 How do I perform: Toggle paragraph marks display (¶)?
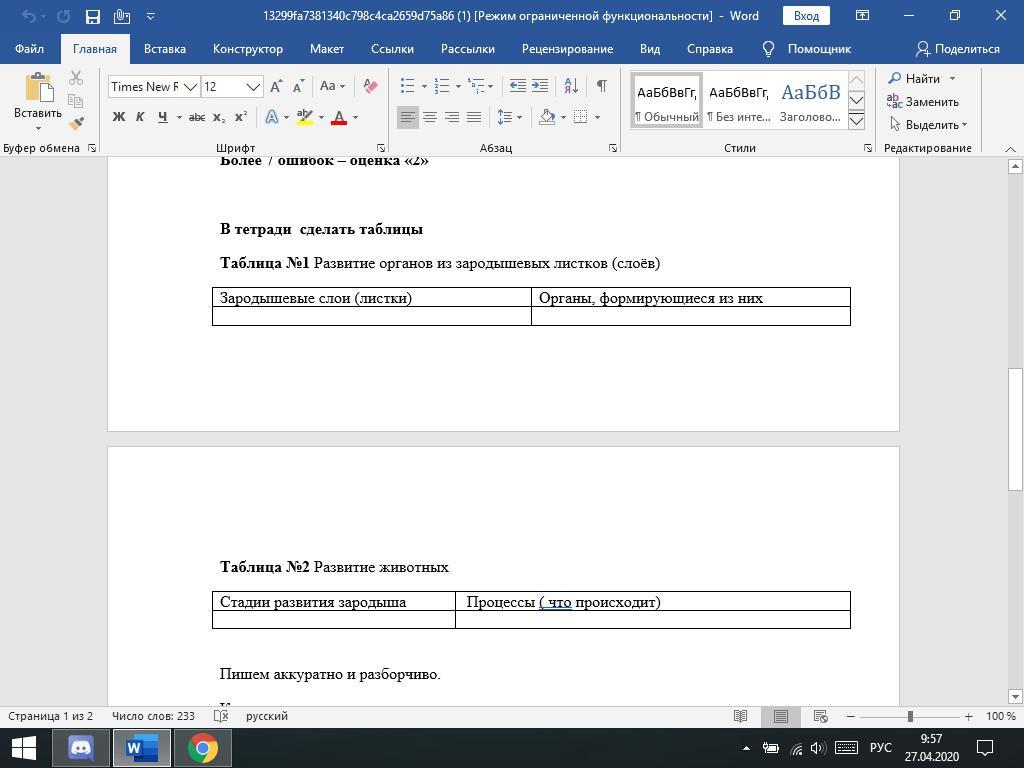(601, 86)
